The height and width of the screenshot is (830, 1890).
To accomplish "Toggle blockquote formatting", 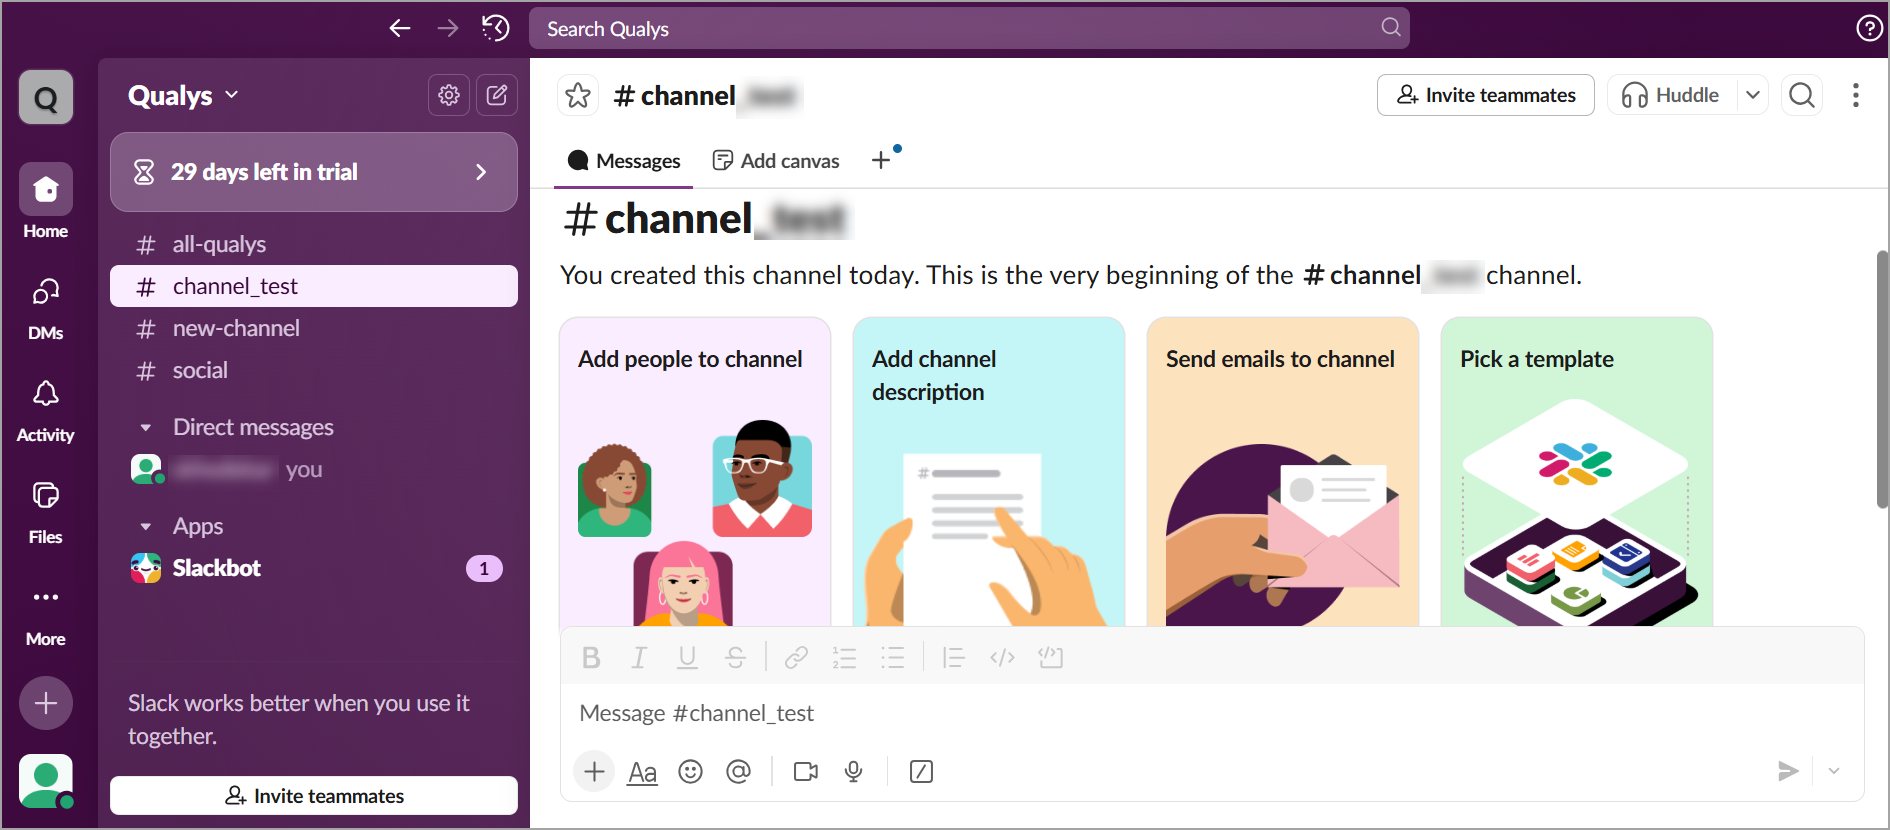I will pyautogui.click(x=953, y=657).
